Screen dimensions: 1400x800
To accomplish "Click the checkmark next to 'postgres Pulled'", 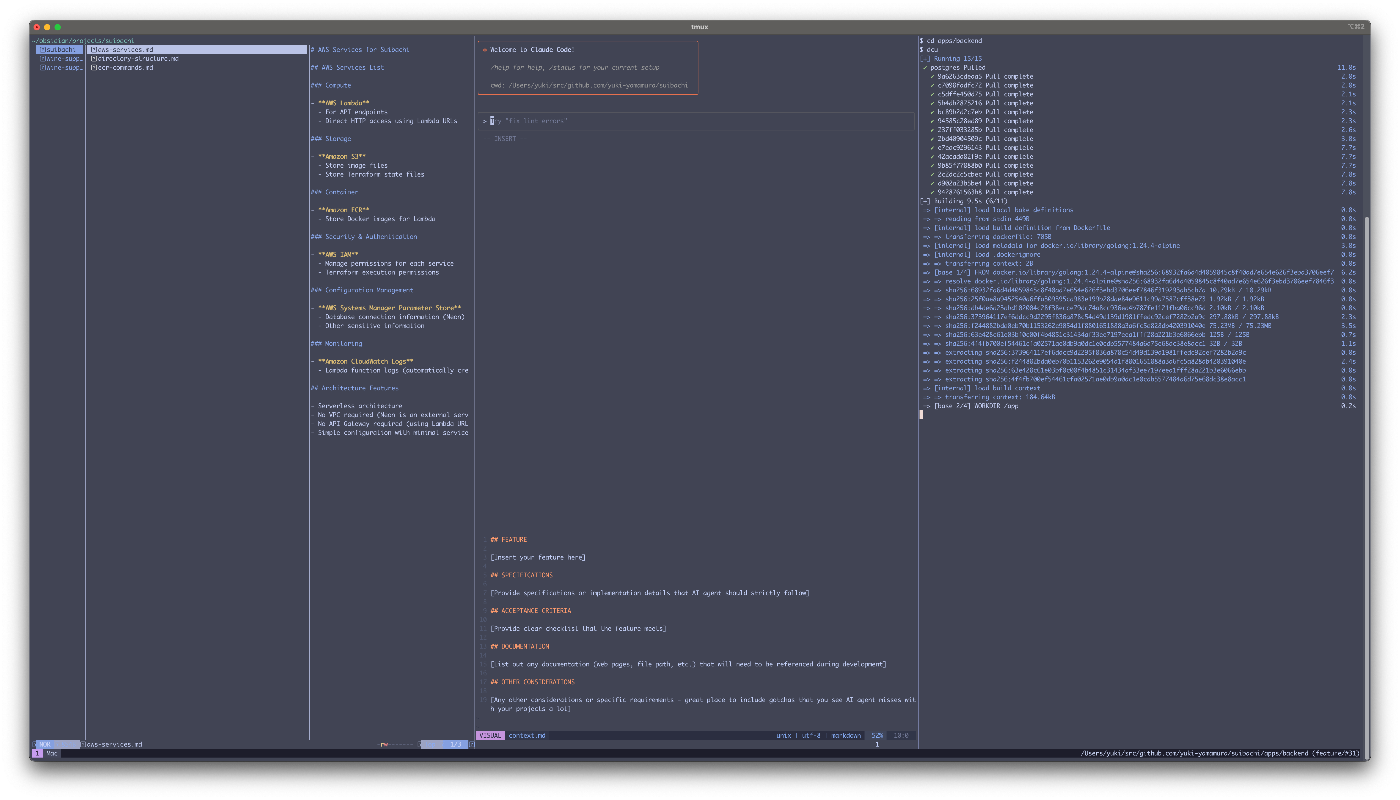I will point(926,67).
